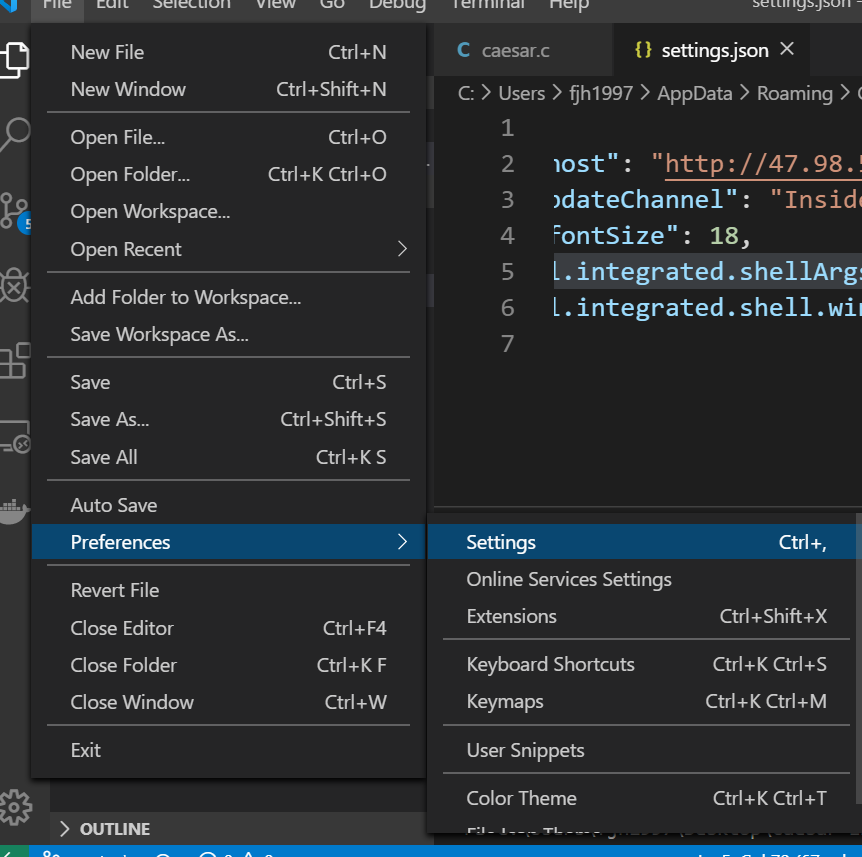This screenshot has height=857, width=862.
Task: Follow the http URL link in settings.json
Action: click(x=790, y=161)
